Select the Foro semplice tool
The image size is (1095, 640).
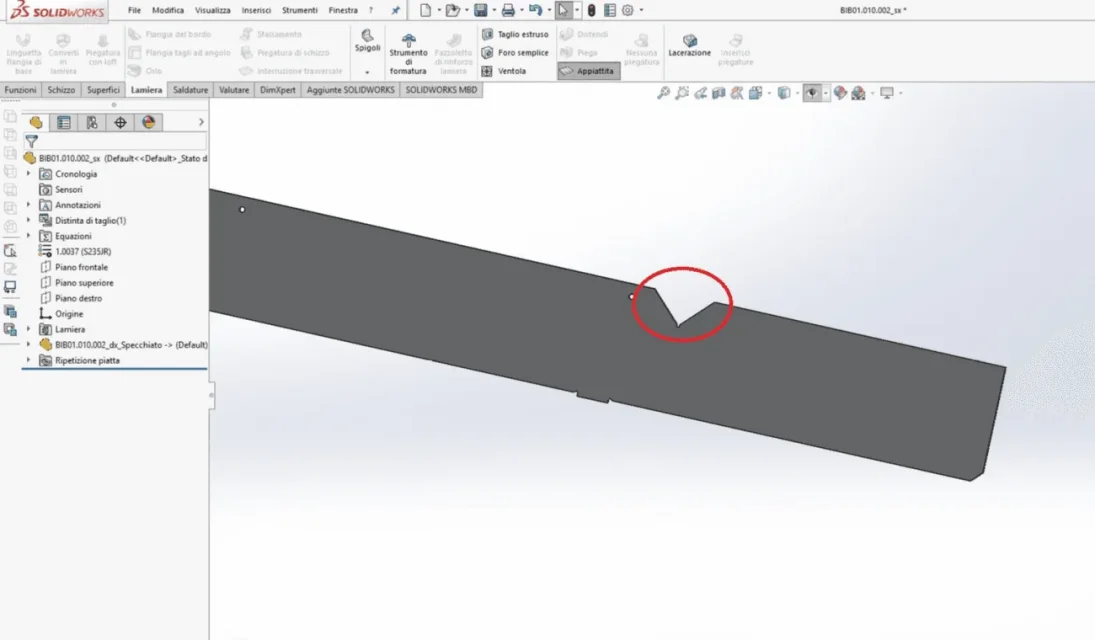point(515,52)
